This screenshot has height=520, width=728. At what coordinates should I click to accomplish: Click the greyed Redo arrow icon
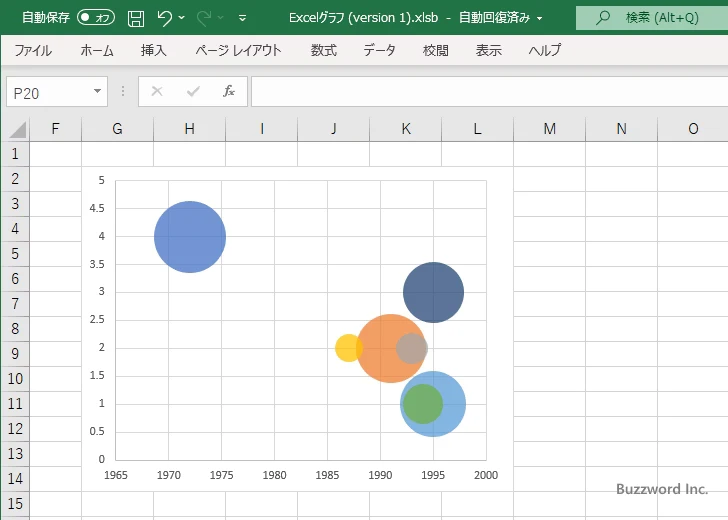[203, 18]
